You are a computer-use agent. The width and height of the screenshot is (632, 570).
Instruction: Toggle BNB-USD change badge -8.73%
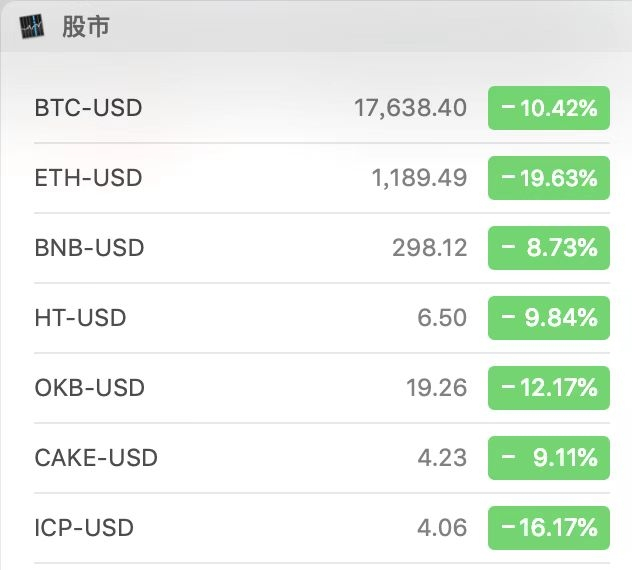click(x=548, y=248)
